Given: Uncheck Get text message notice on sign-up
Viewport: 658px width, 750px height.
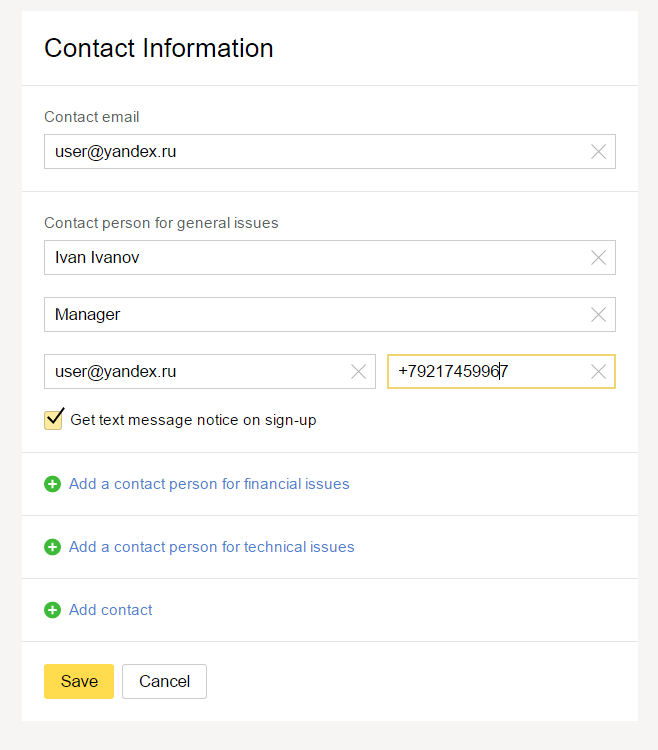Looking at the screenshot, I should (54, 419).
